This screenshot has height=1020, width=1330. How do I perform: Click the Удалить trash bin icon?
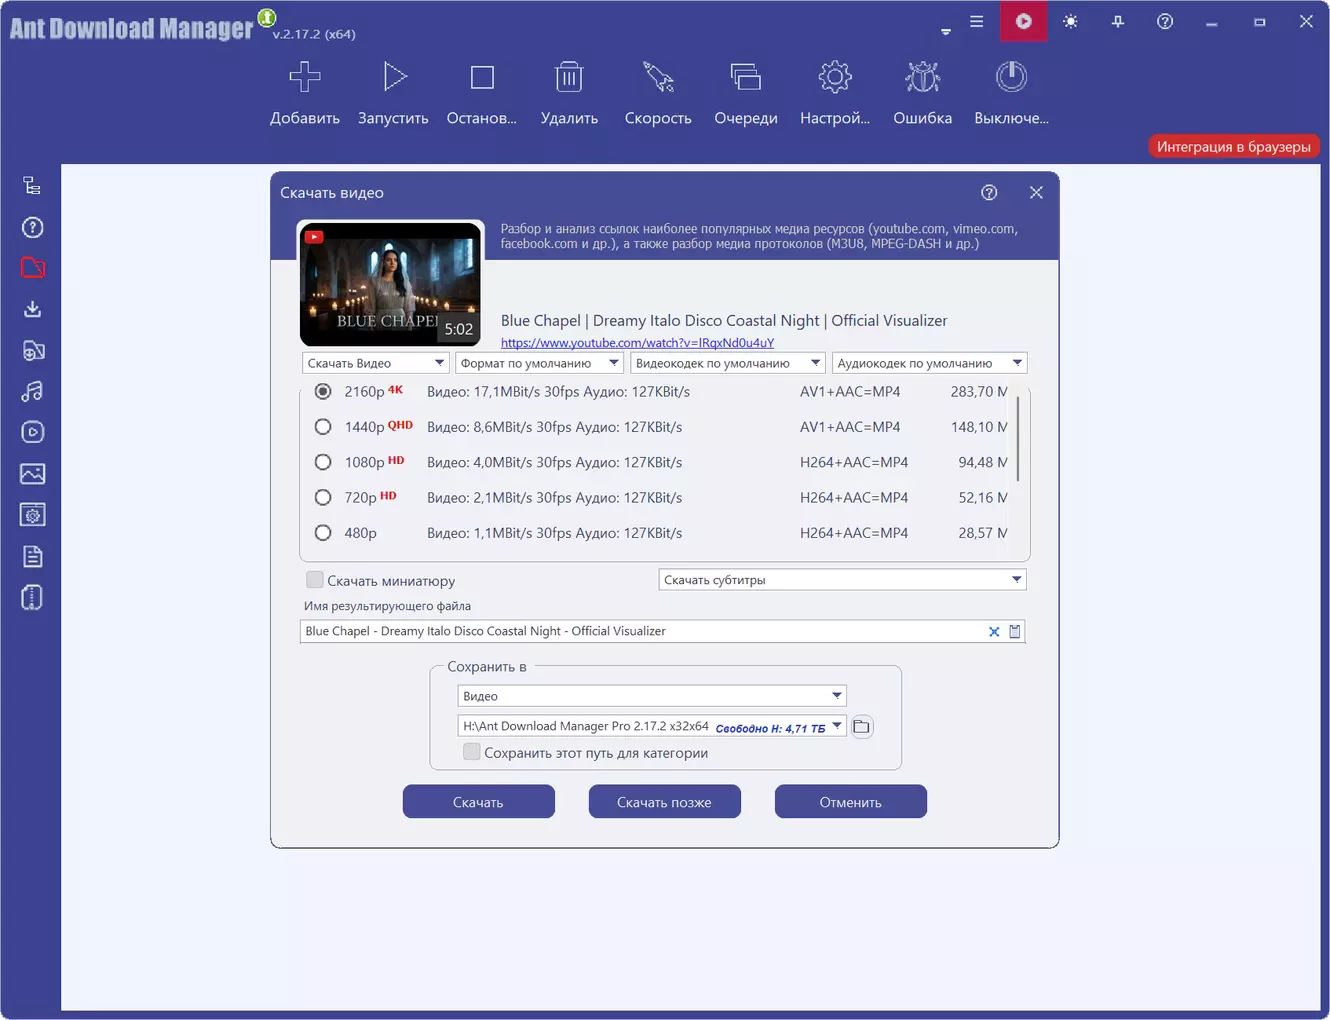[569, 77]
